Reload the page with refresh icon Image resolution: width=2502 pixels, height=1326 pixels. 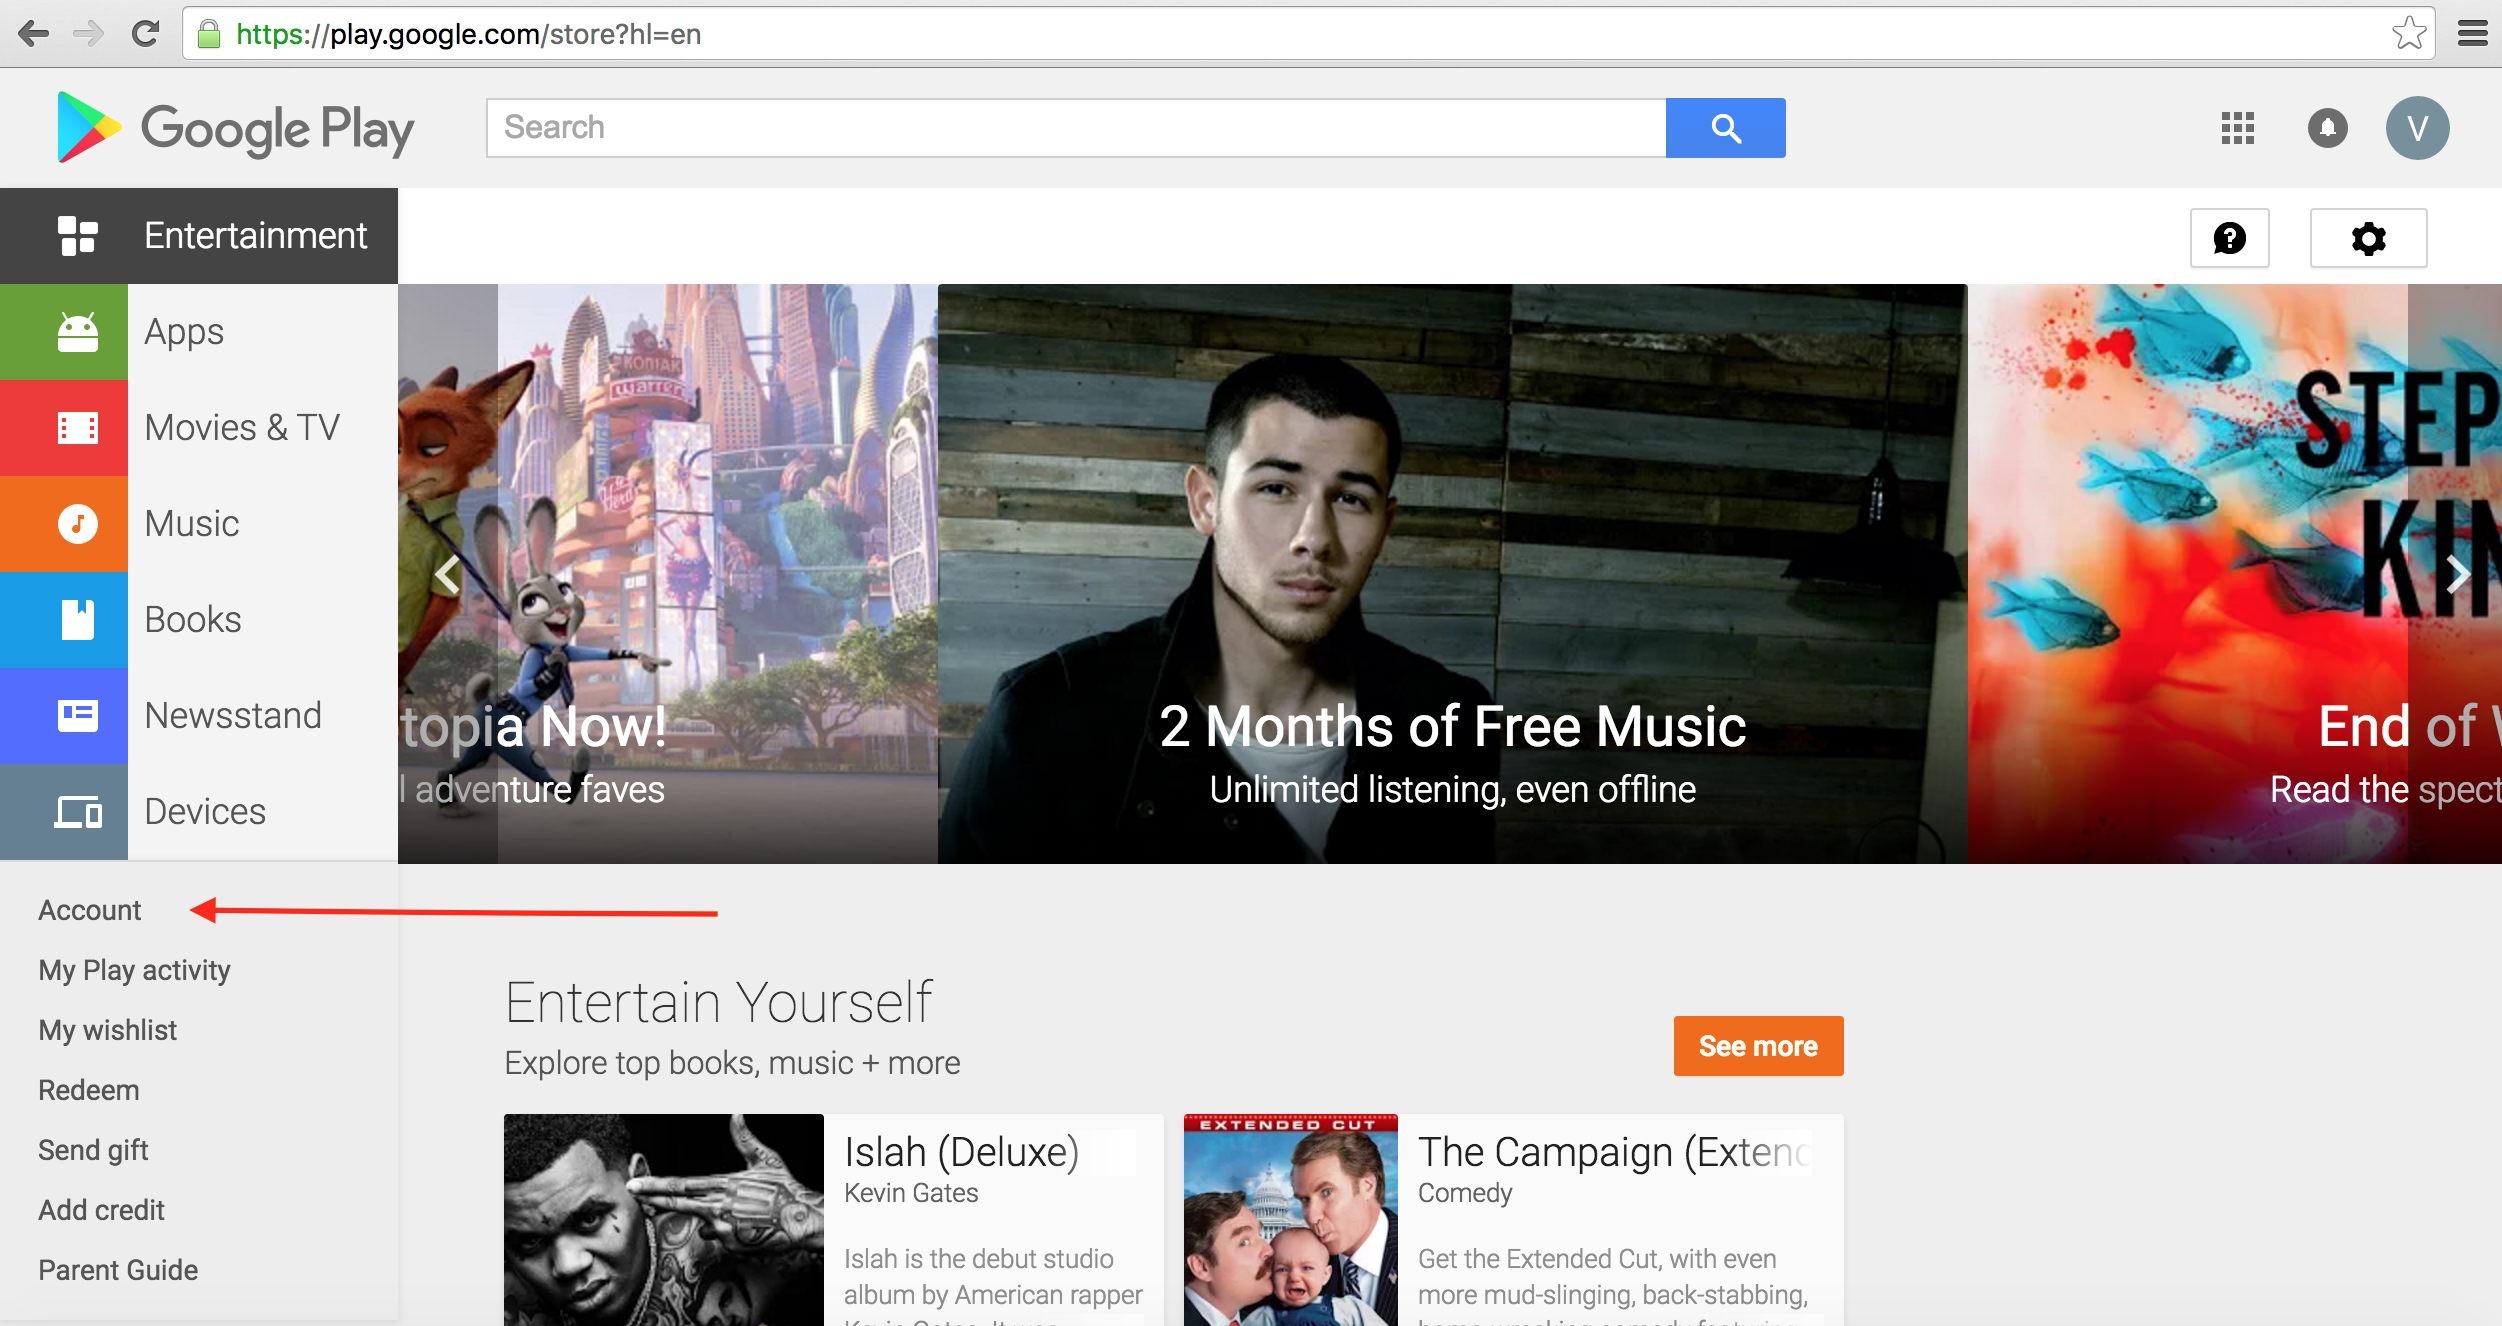pyautogui.click(x=146, y=34)
